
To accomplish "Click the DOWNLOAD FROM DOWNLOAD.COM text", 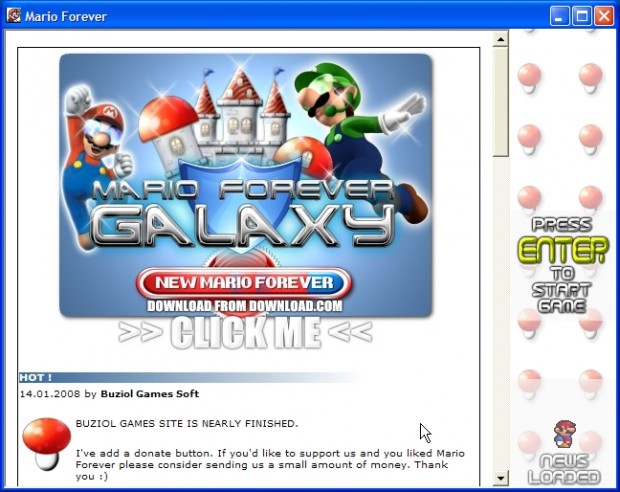I will click(x=245, y=306).
